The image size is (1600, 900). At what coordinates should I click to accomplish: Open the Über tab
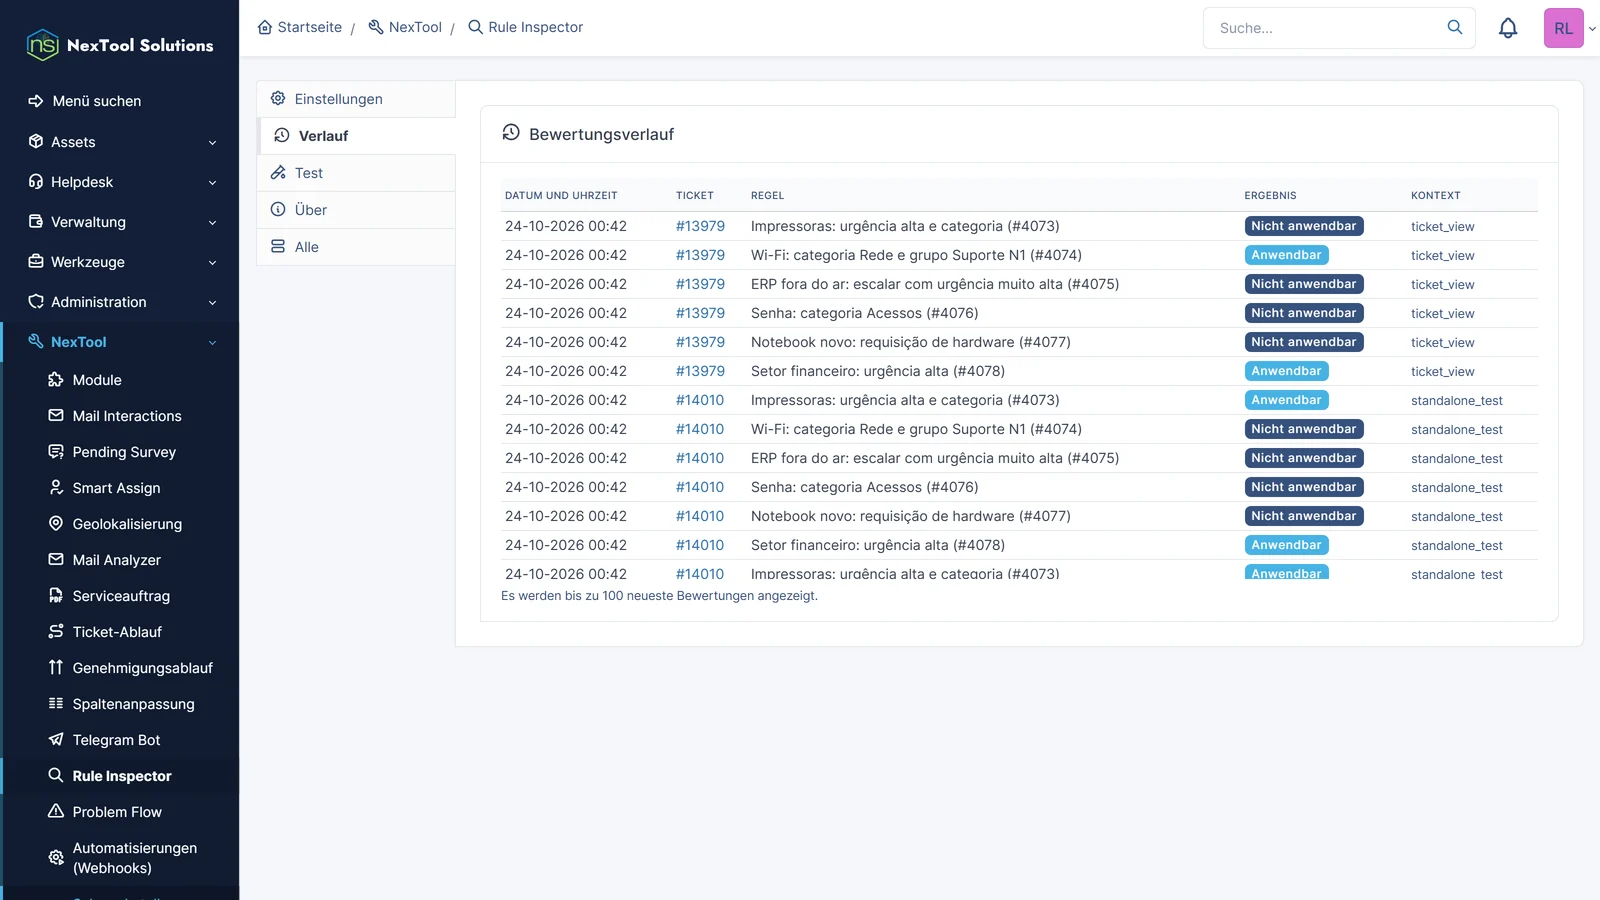coord(356,210)
